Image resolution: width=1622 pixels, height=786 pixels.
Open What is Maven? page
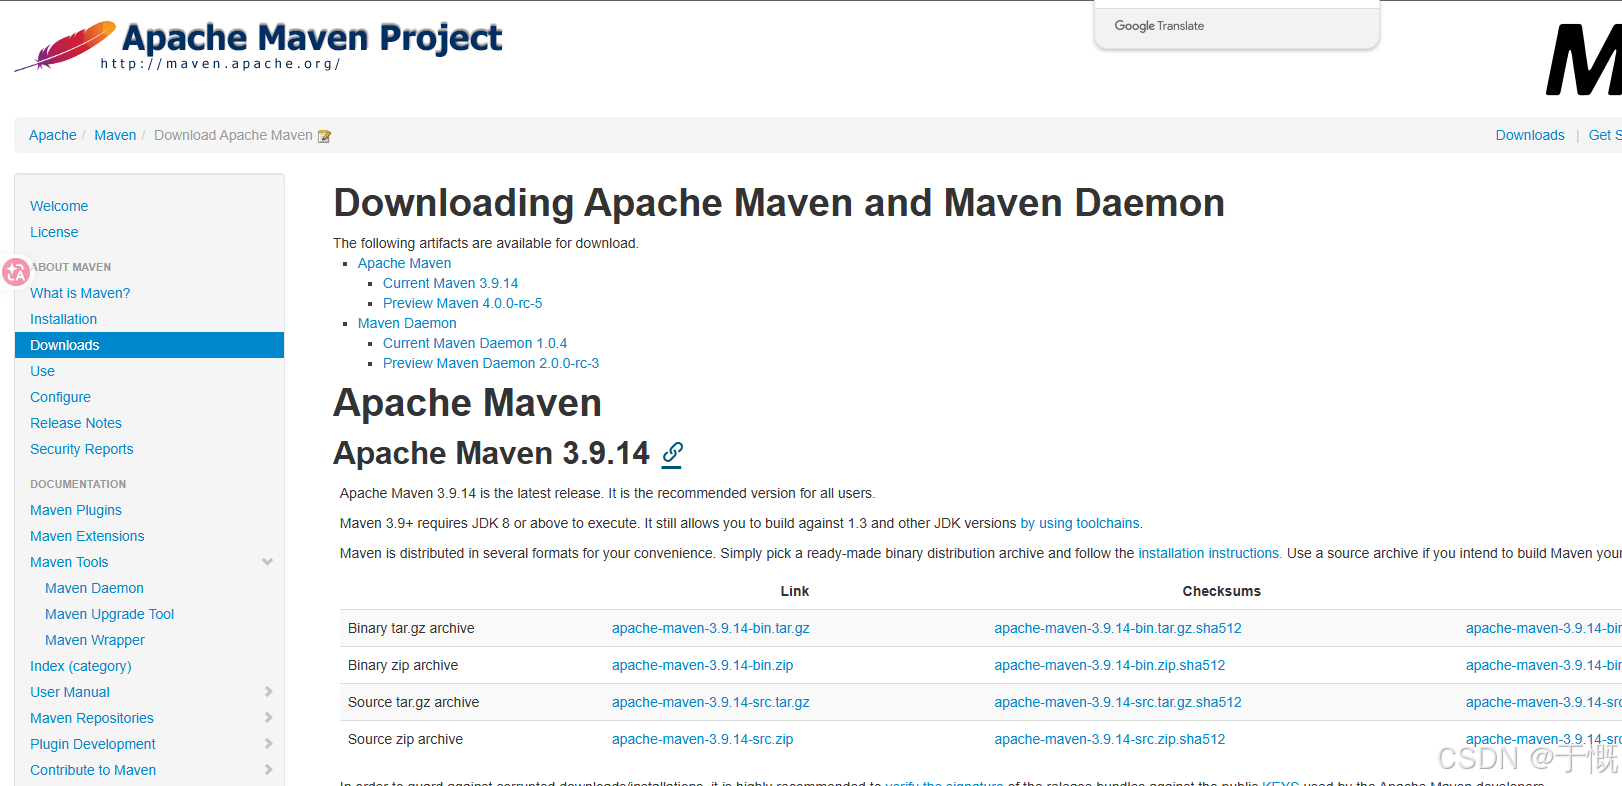(x=80, y=293)
